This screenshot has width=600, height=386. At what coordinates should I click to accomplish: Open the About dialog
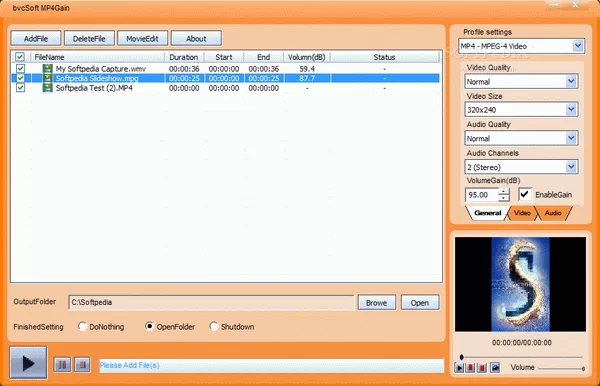(x=196, y=39)
